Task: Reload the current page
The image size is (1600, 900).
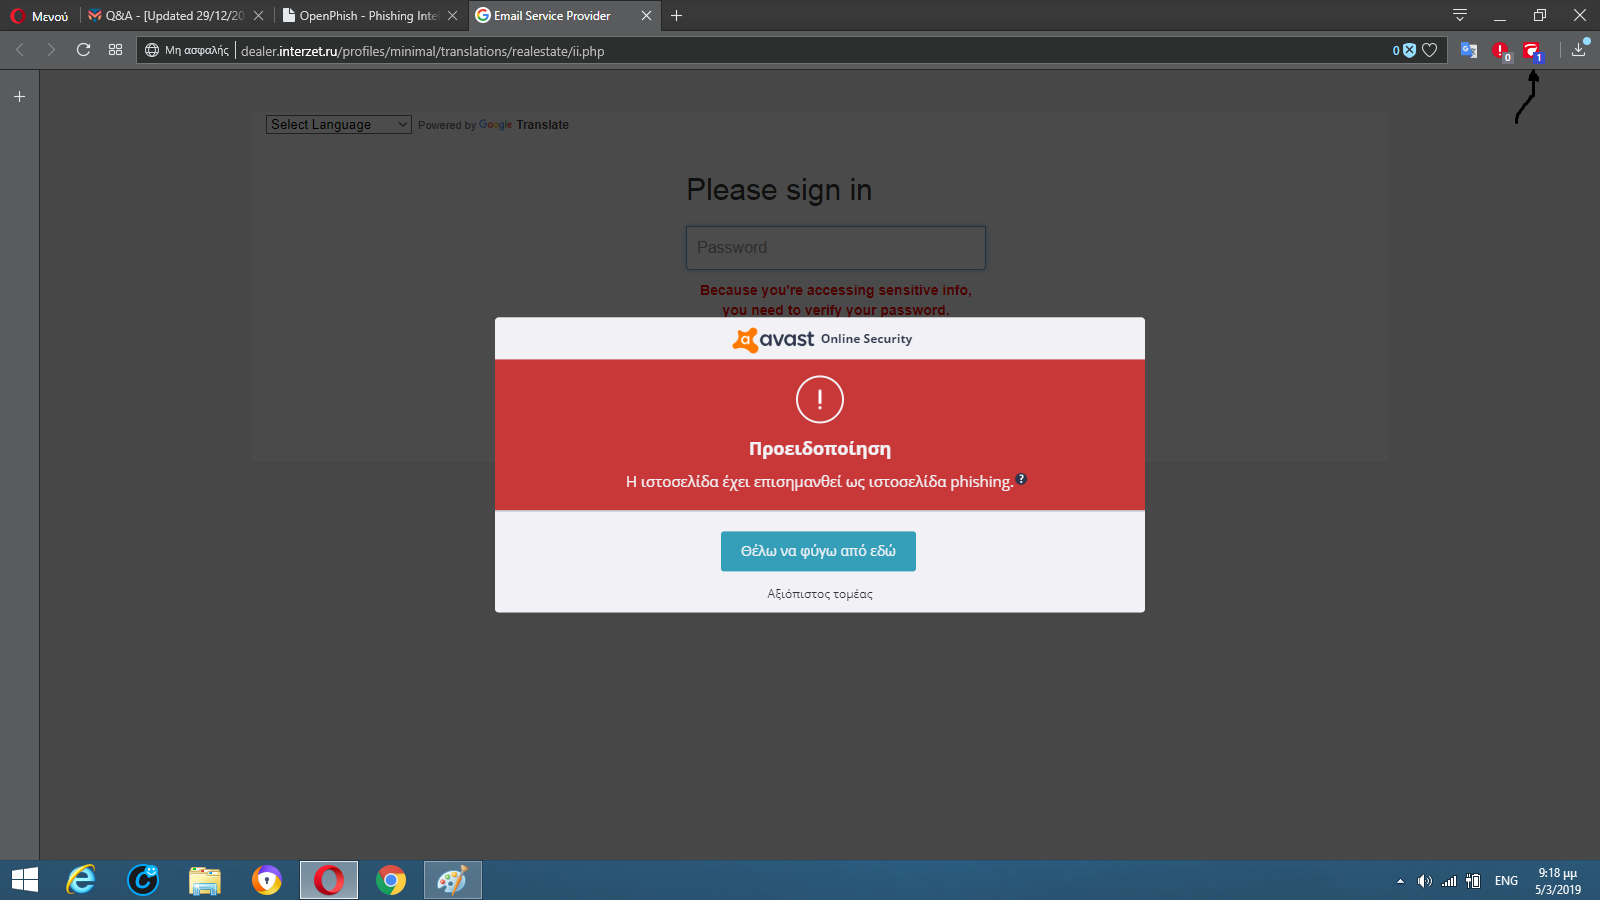Action: tap(83, 50)
